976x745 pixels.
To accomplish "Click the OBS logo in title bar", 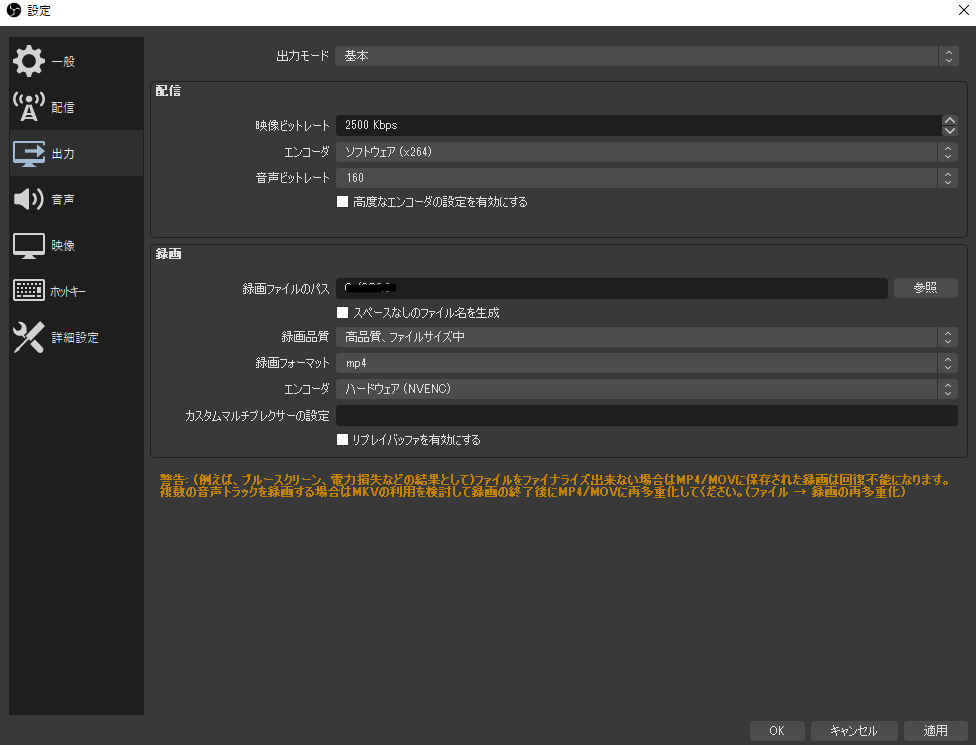I will [14, 11].
